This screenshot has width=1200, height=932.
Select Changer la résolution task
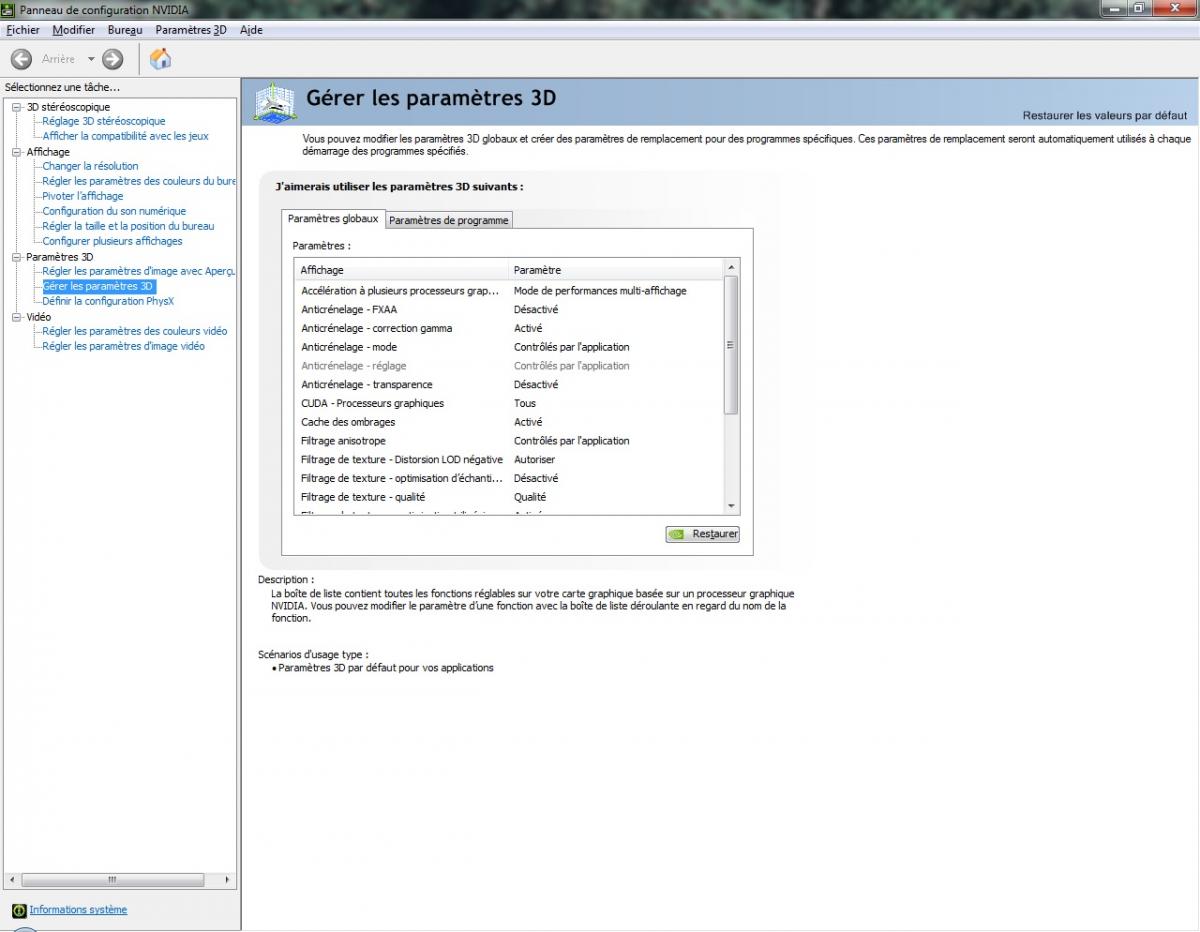click(91, 166)
